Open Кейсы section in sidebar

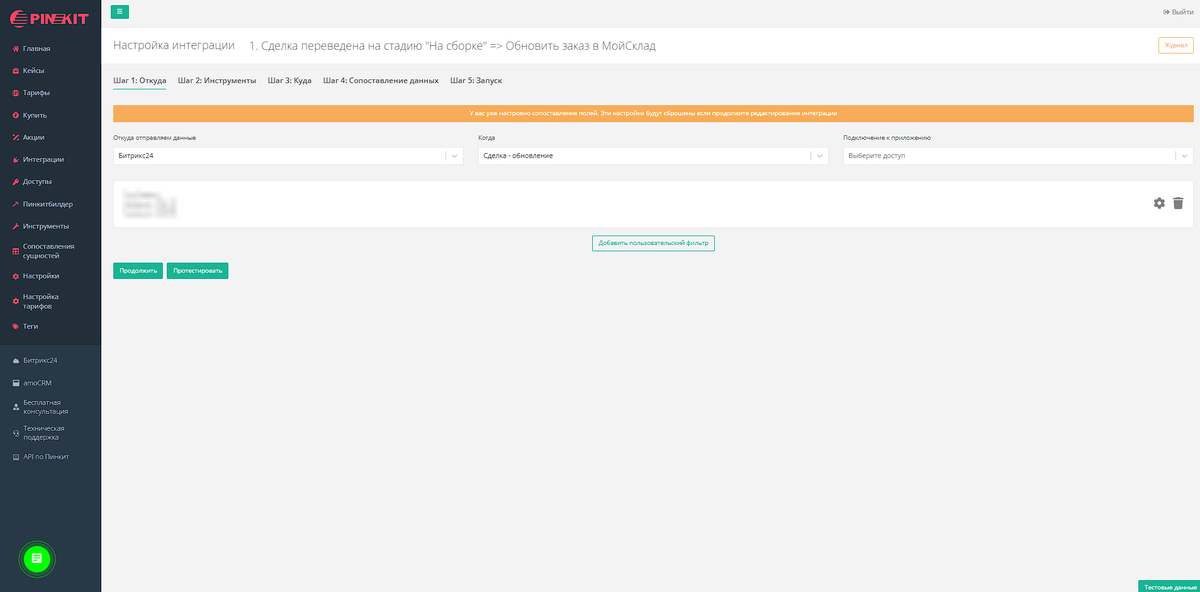click(33, 71)
